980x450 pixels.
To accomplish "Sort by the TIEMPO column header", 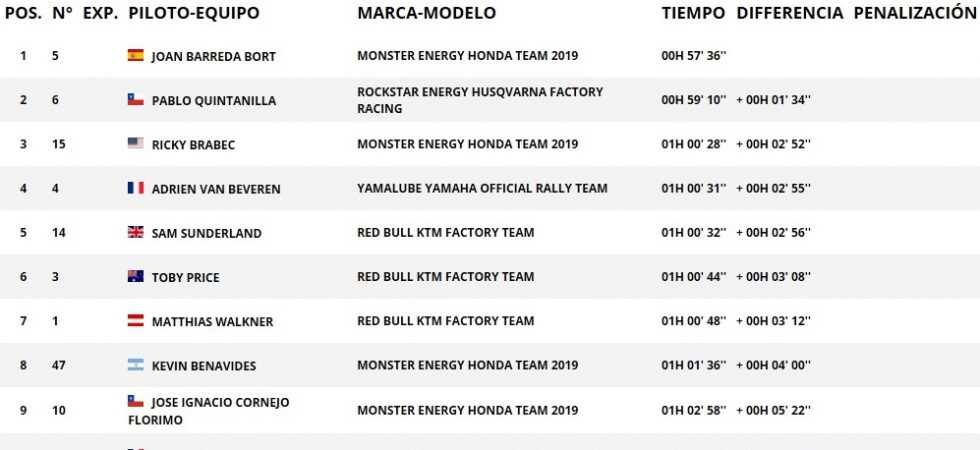I will (693, 13).
